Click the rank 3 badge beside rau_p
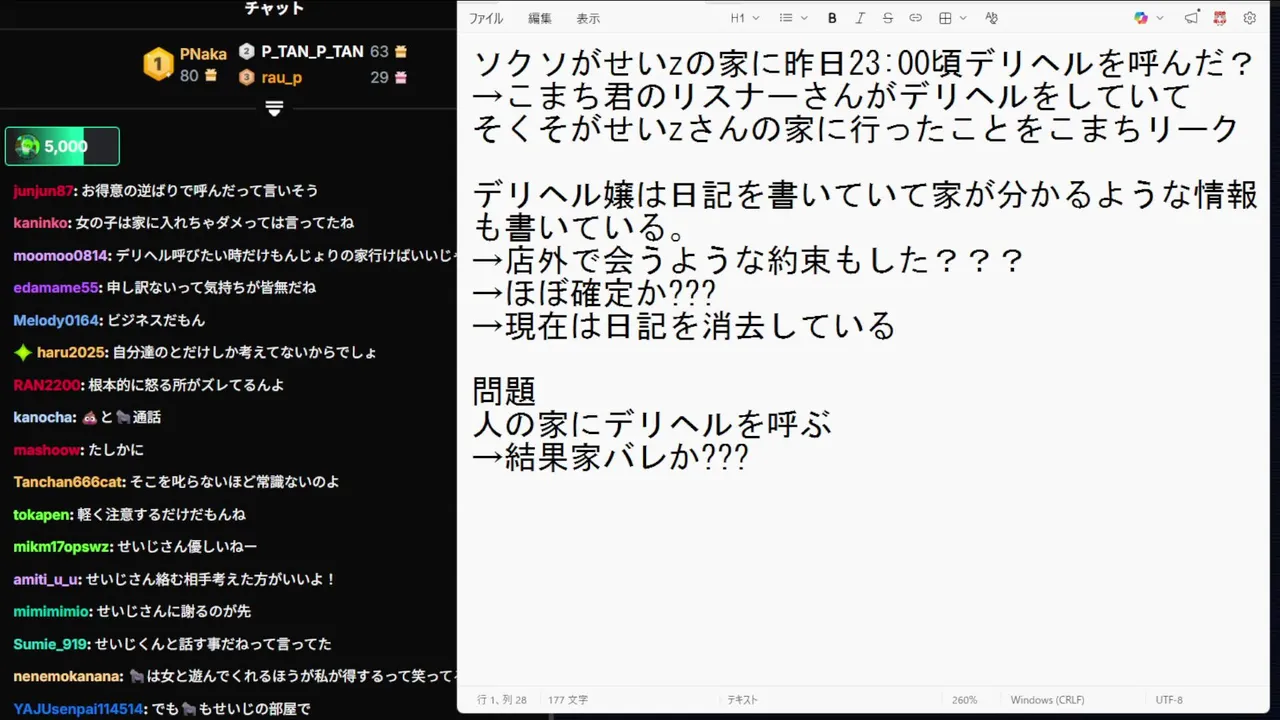1280x720 pixels. pos(247,77)
